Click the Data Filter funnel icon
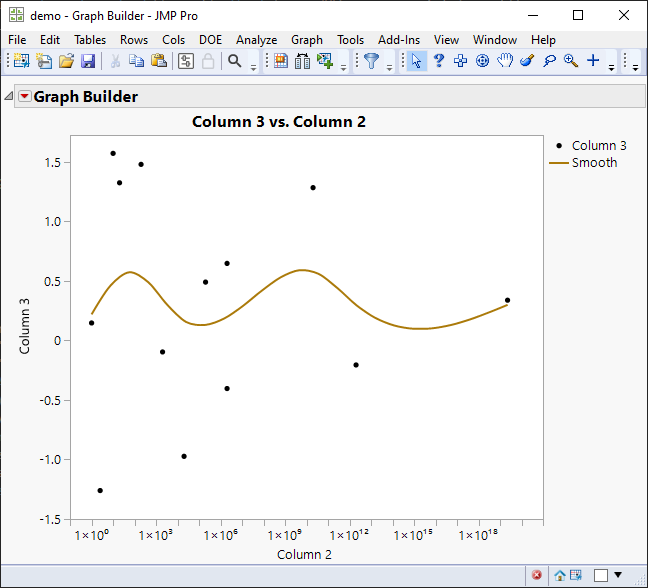648x588 pixels. click(x=372, y=61)
